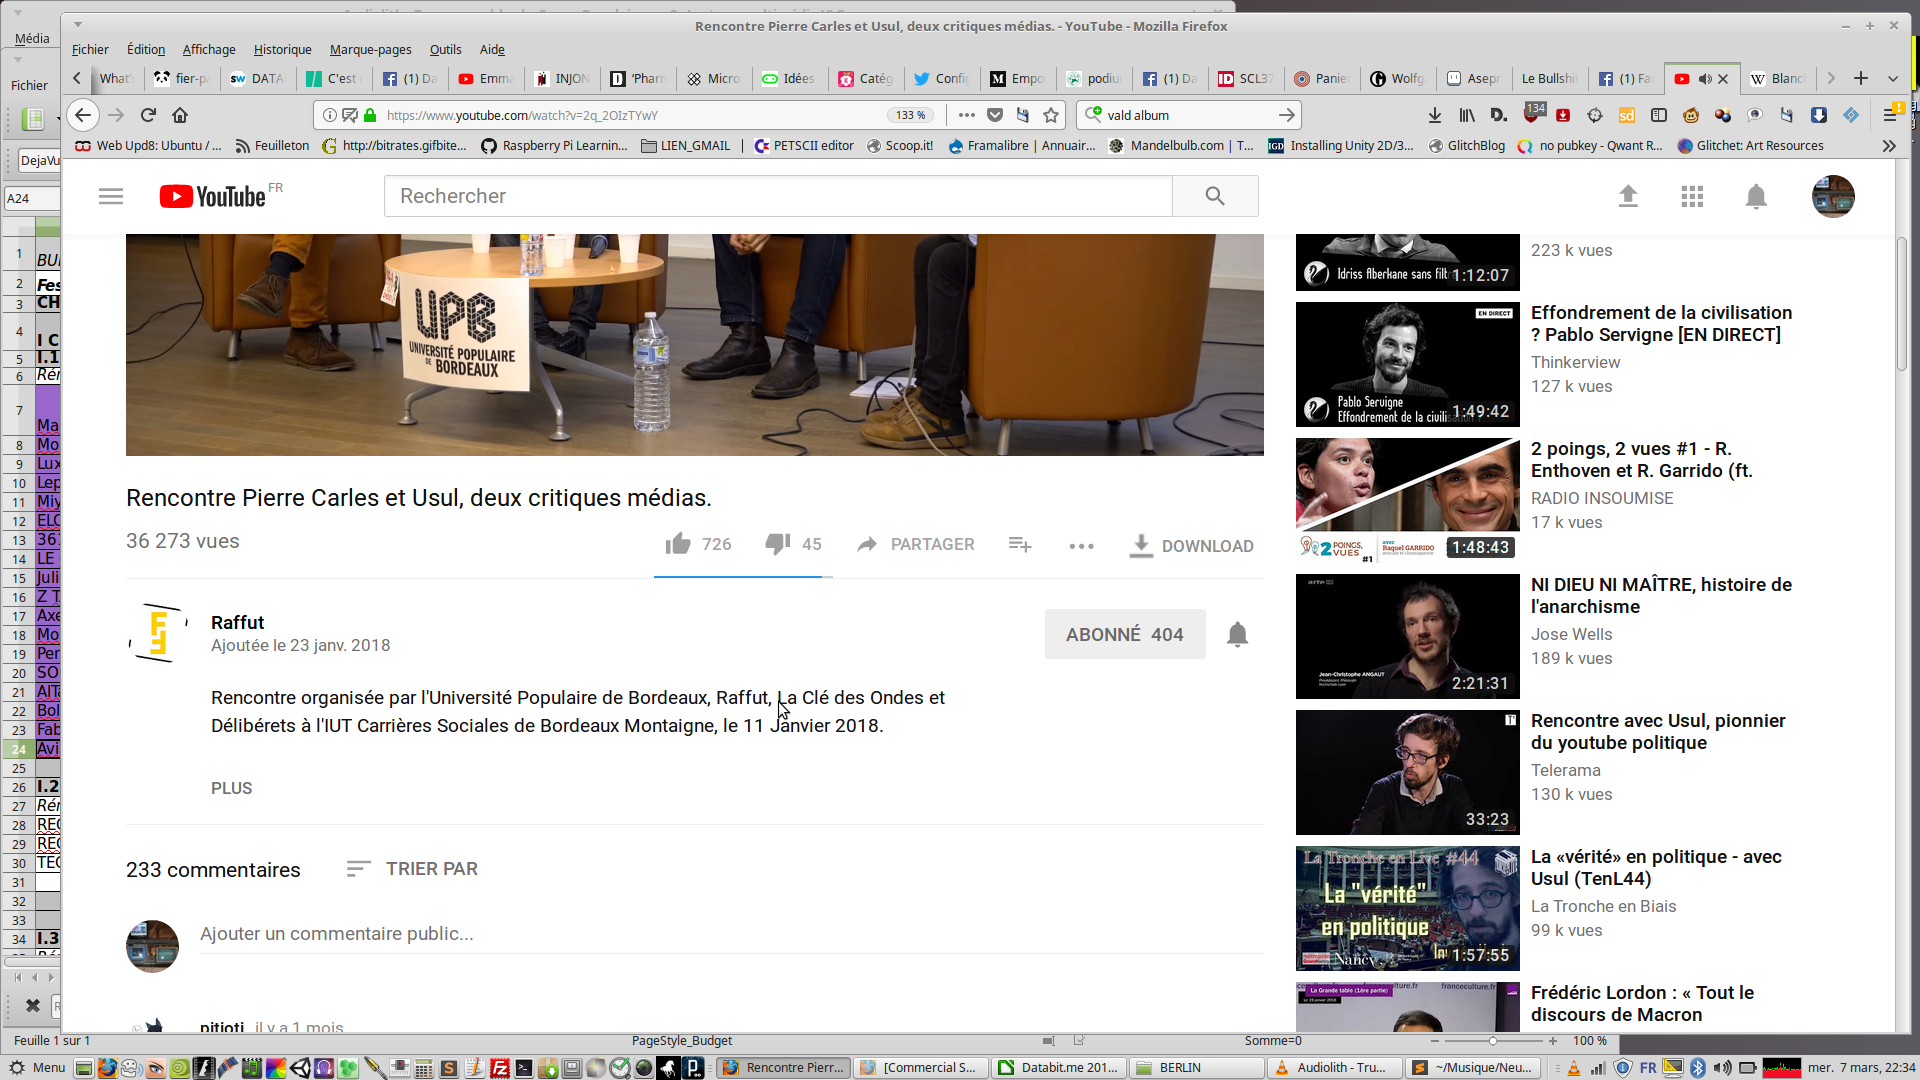Dislike the video with thumbs down icon
The height and width of the screenshot is (1080, 1920).
click(777, 544)
